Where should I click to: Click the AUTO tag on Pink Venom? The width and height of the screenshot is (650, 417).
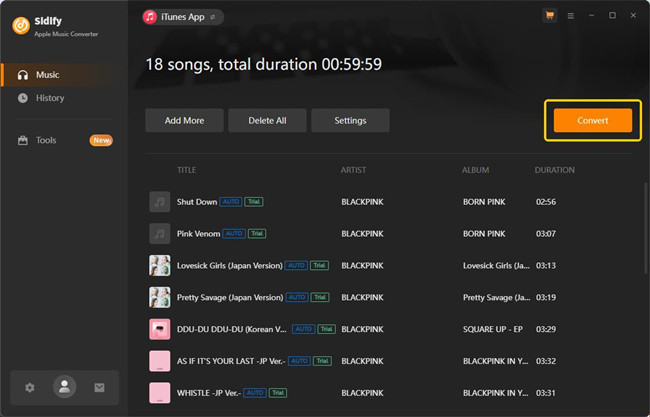point(234,234)
